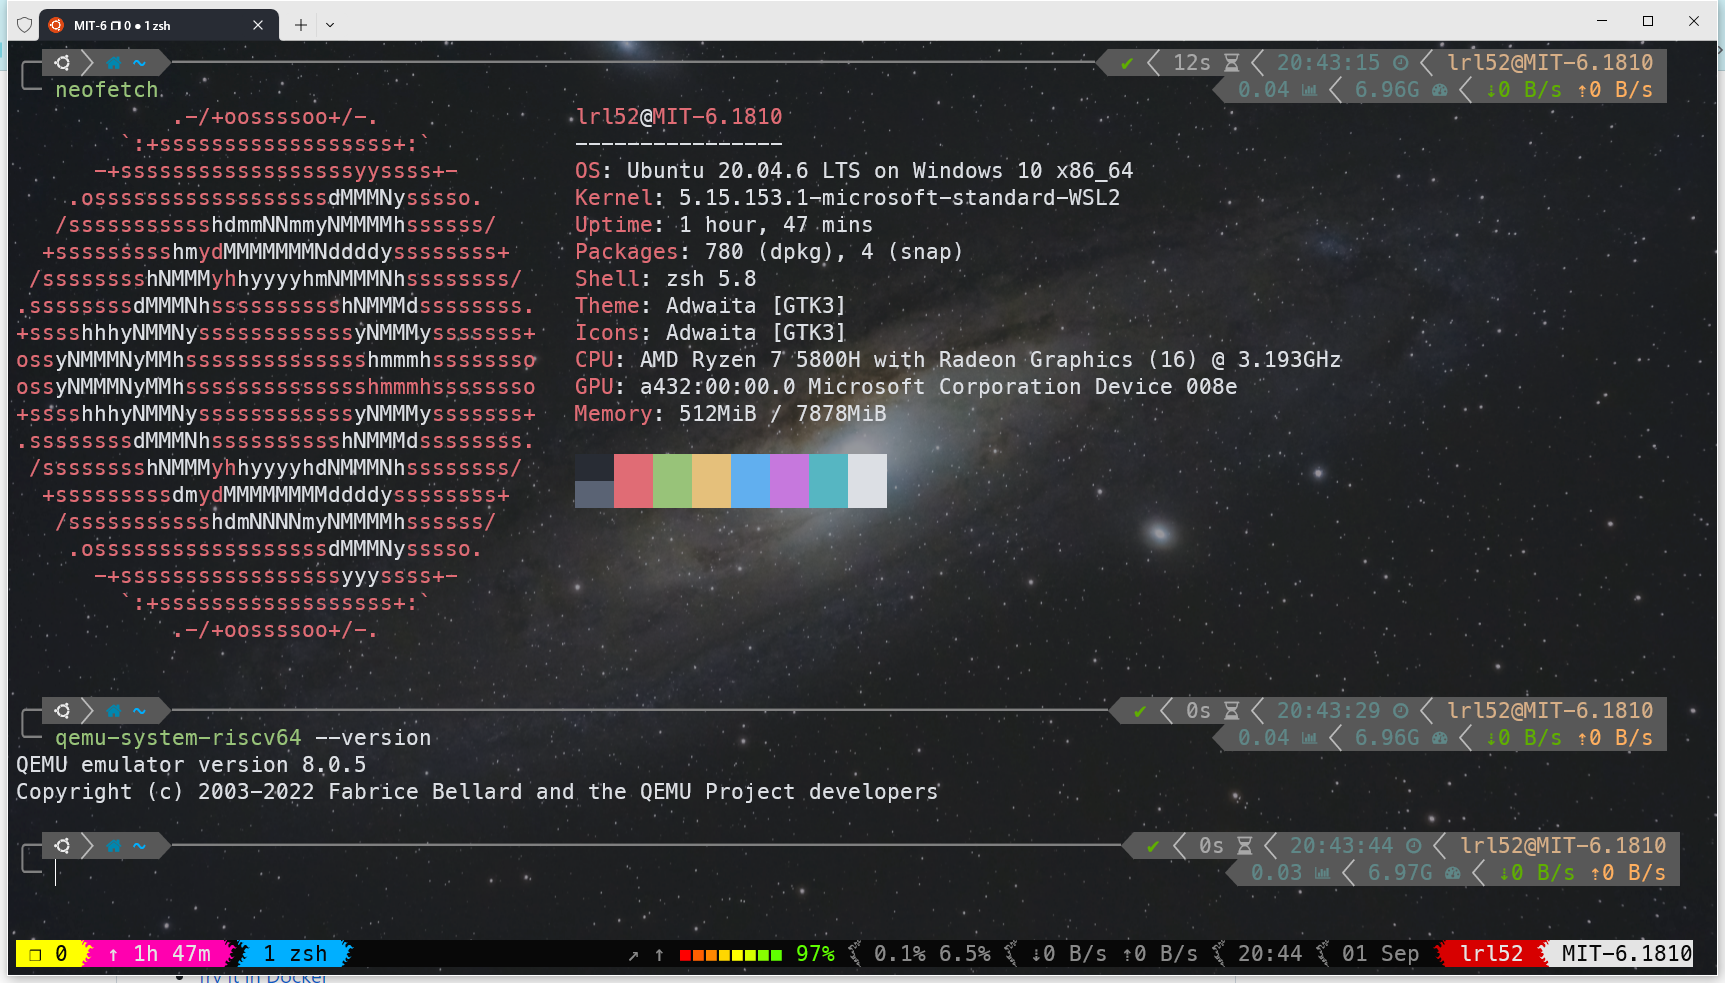Click the 'Memory: 512MiB / 7878MiB' line
This screenshot has height=983, width=1725.
click(730, 414)
